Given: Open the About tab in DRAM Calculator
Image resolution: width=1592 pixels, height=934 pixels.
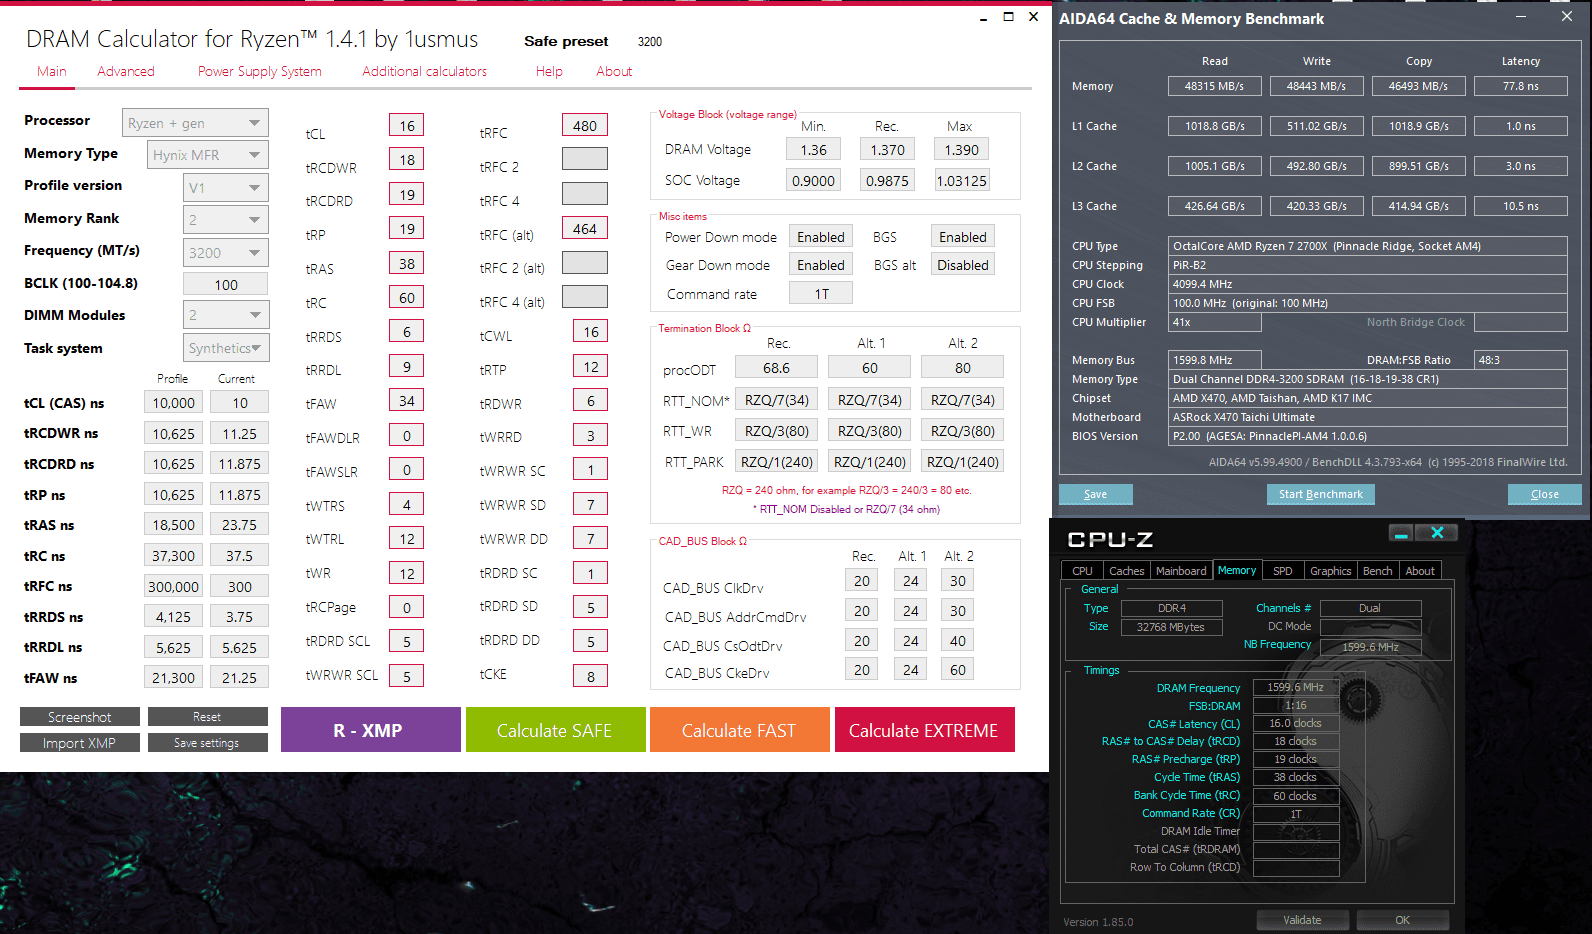Looking at the screenshot, I should coord(614,71).
